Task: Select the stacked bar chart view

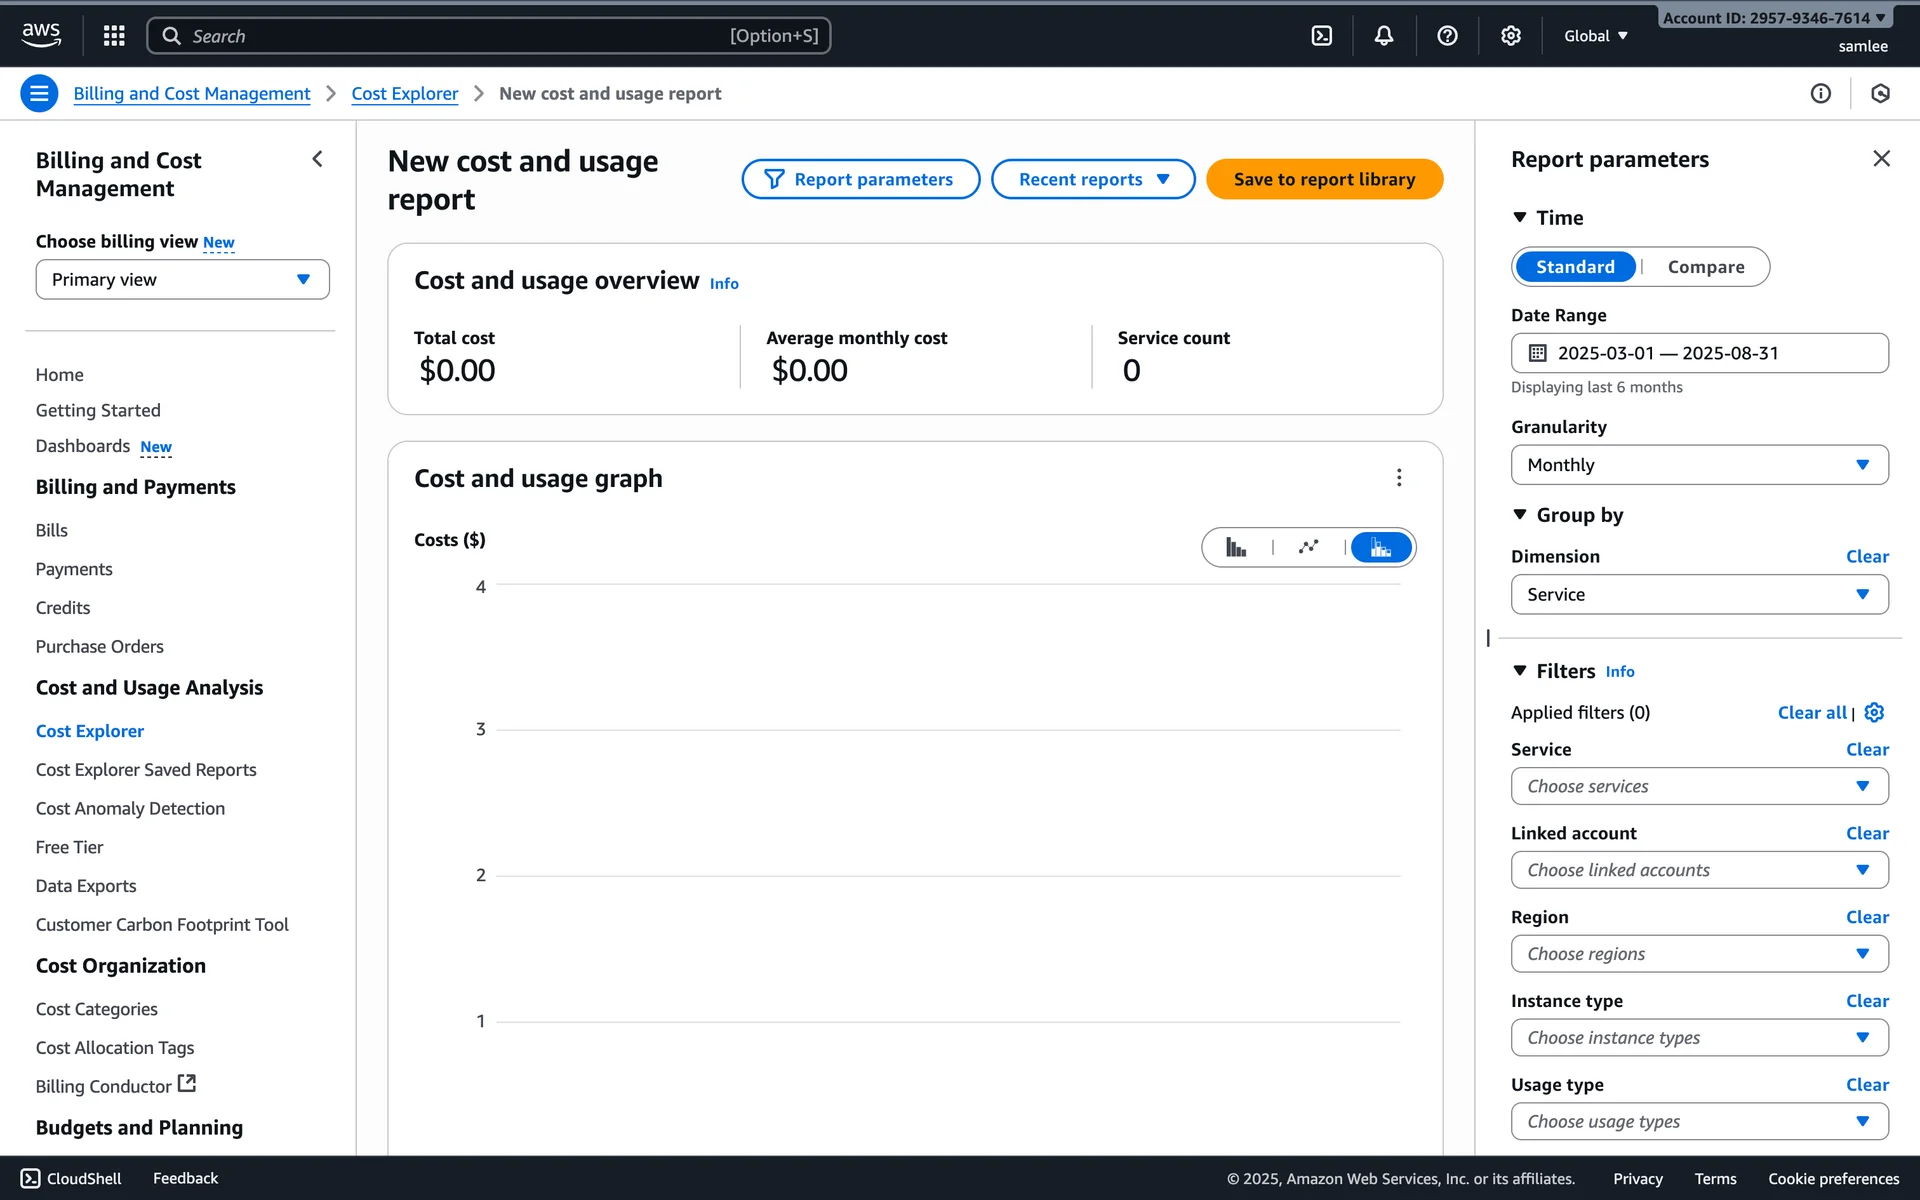Action: [1381, 548]
